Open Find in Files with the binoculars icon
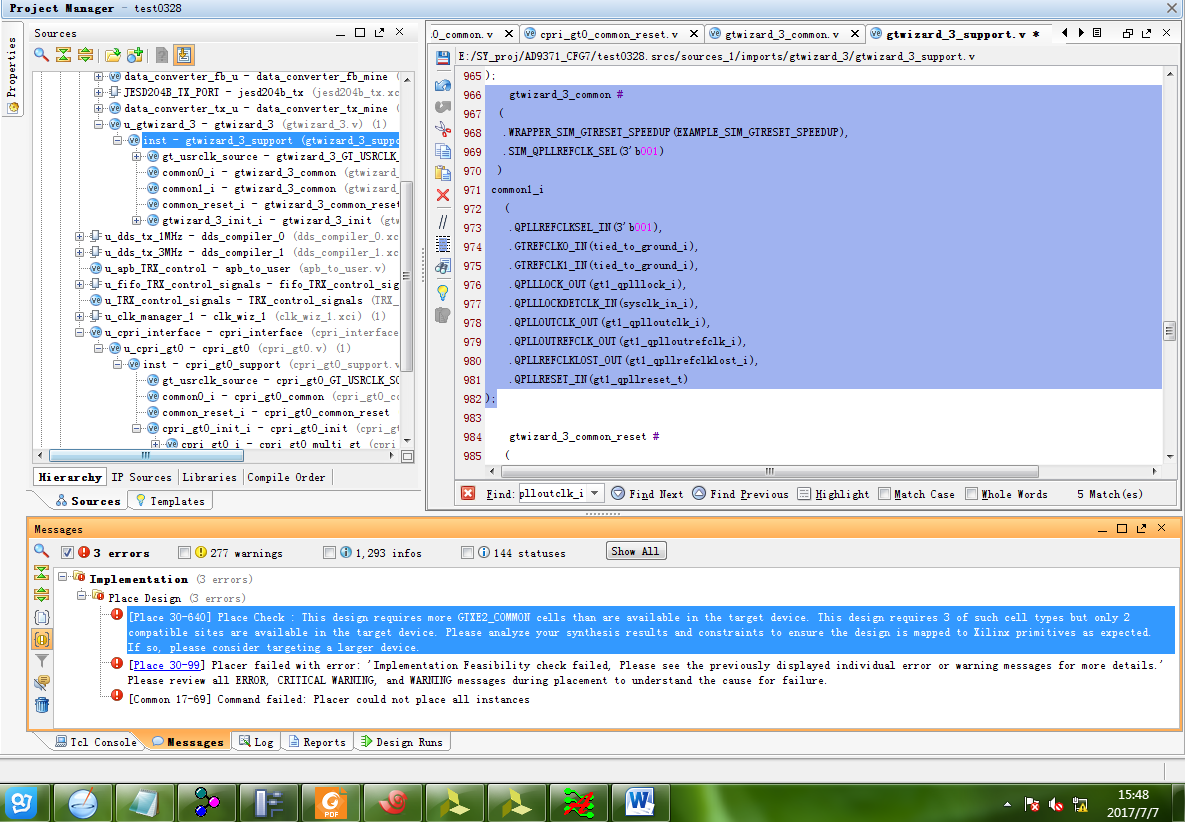1185x822 pixels. (x=442, y=262)
